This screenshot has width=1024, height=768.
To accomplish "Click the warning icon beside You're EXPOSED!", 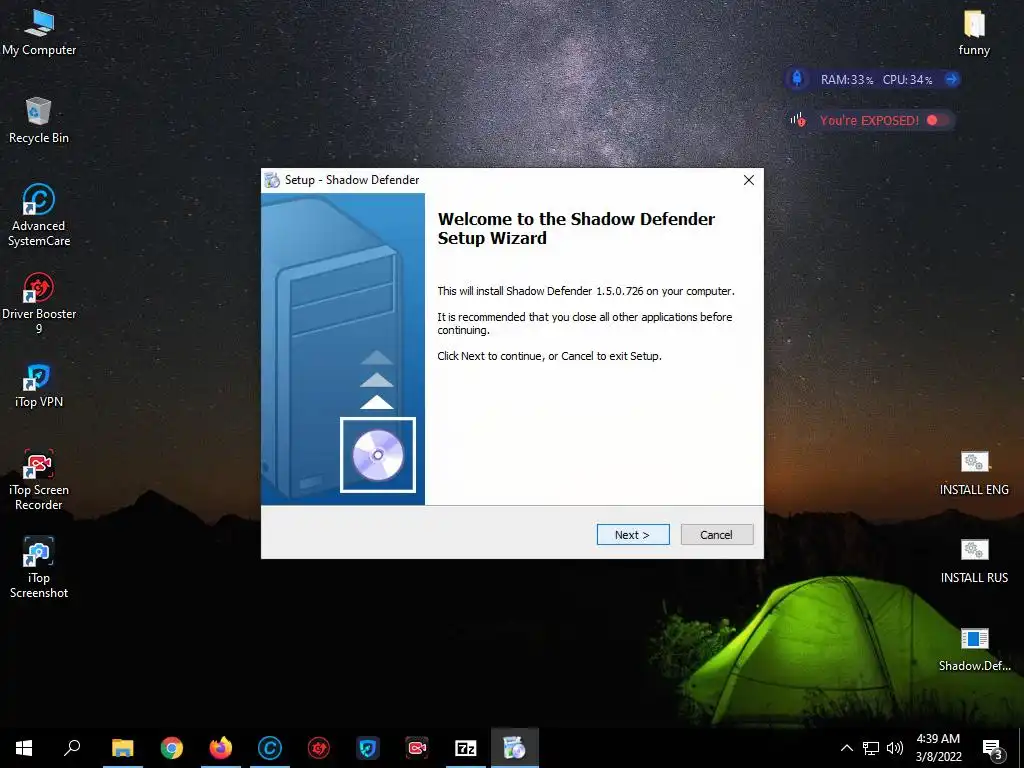I will pyautogui.click(x=798, y=120).
